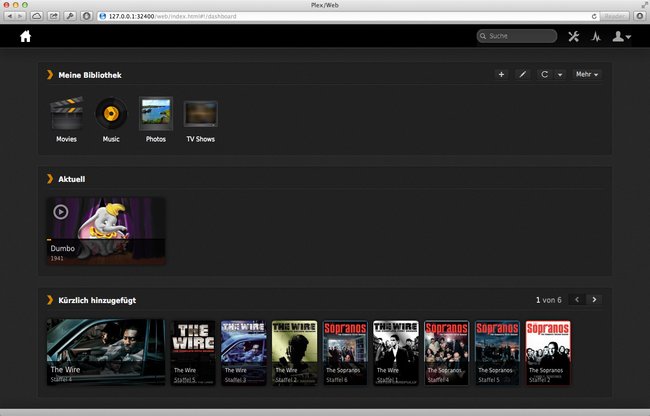Open the activity status pulse icon
This screenshot has width=650, height=416.
(596, 36)
